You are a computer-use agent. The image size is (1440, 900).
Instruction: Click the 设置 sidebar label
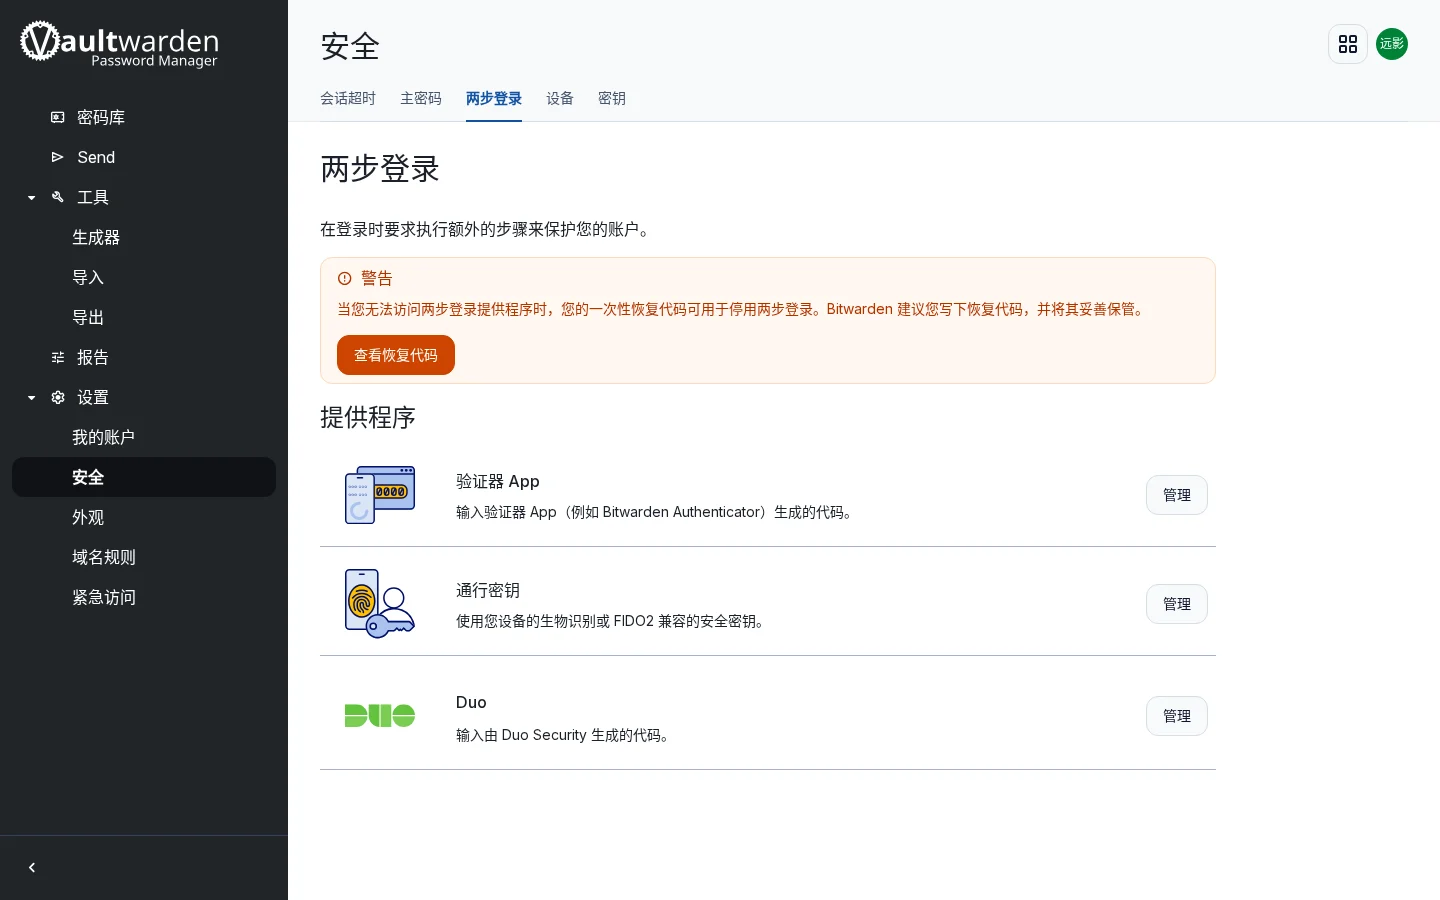tap(93, 397)
